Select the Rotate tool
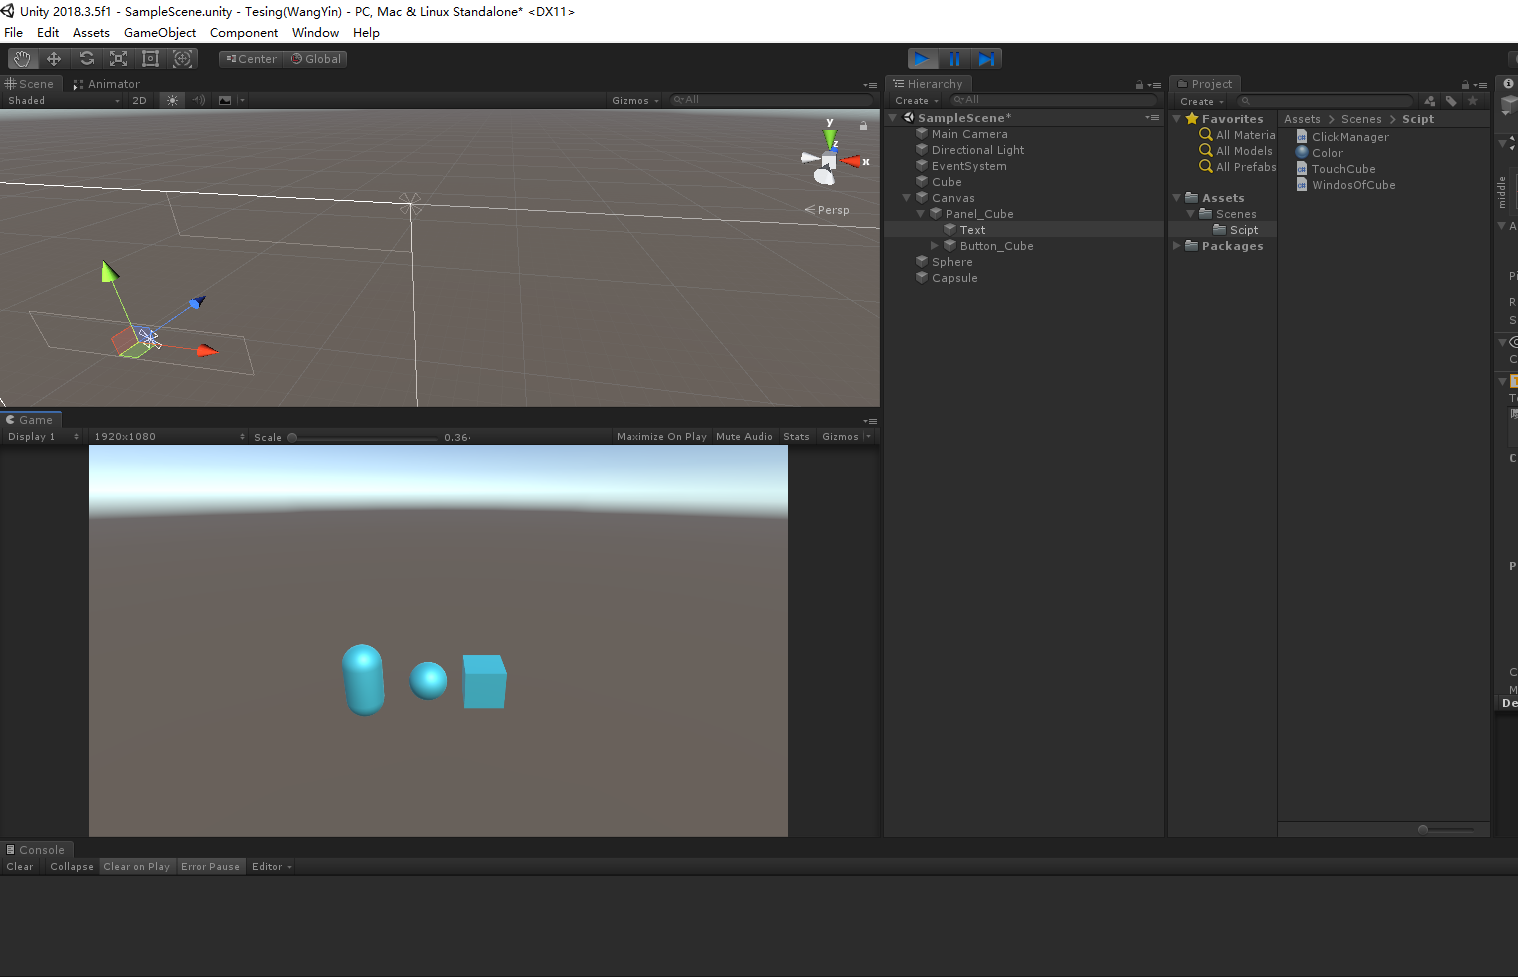The image size is (1518, 977). 86,59
